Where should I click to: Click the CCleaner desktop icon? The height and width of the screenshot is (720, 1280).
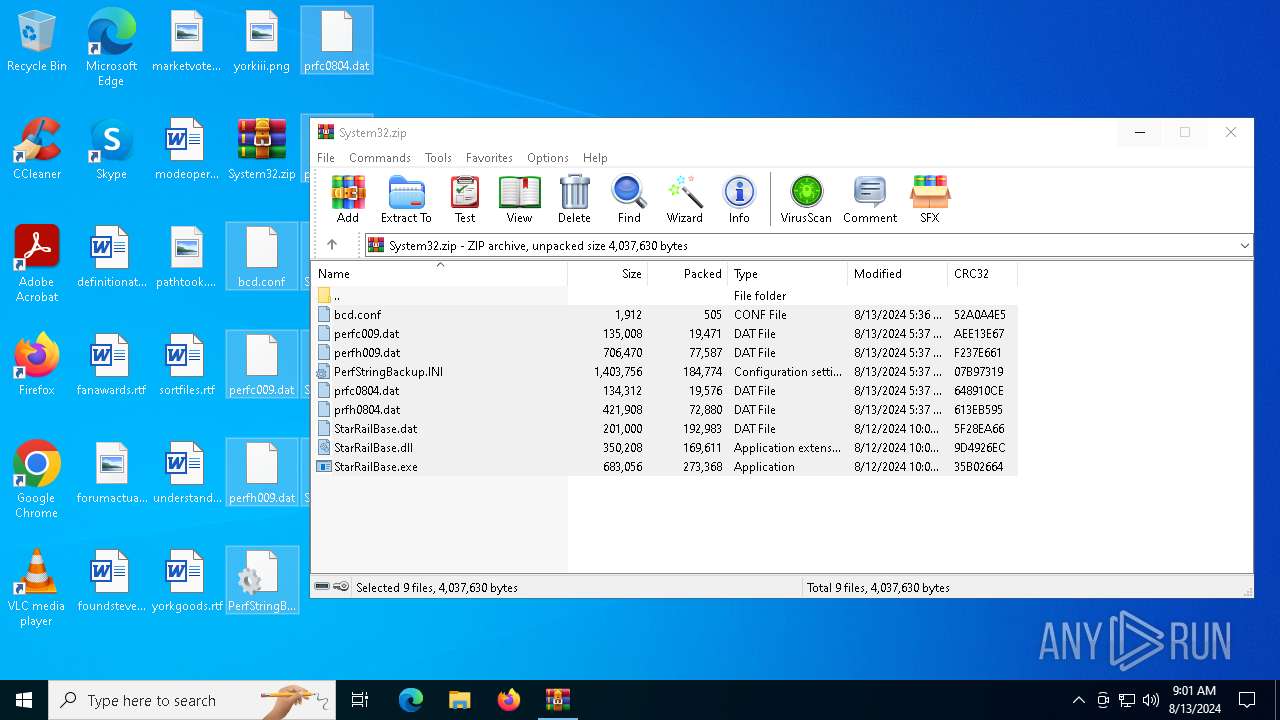pyautogui.click(x=37, y=150)
